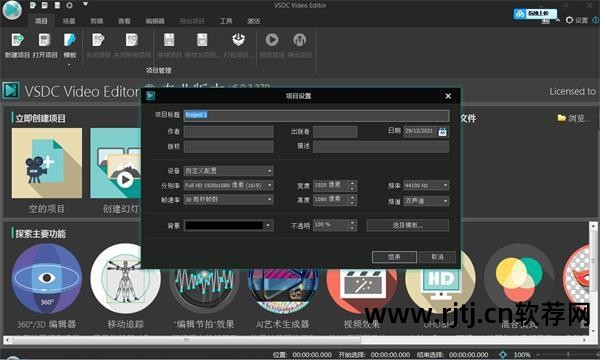This screenshot has height=360, width=600.
Task: Click preview icon in quick access bar
Action: coord(69,5)
